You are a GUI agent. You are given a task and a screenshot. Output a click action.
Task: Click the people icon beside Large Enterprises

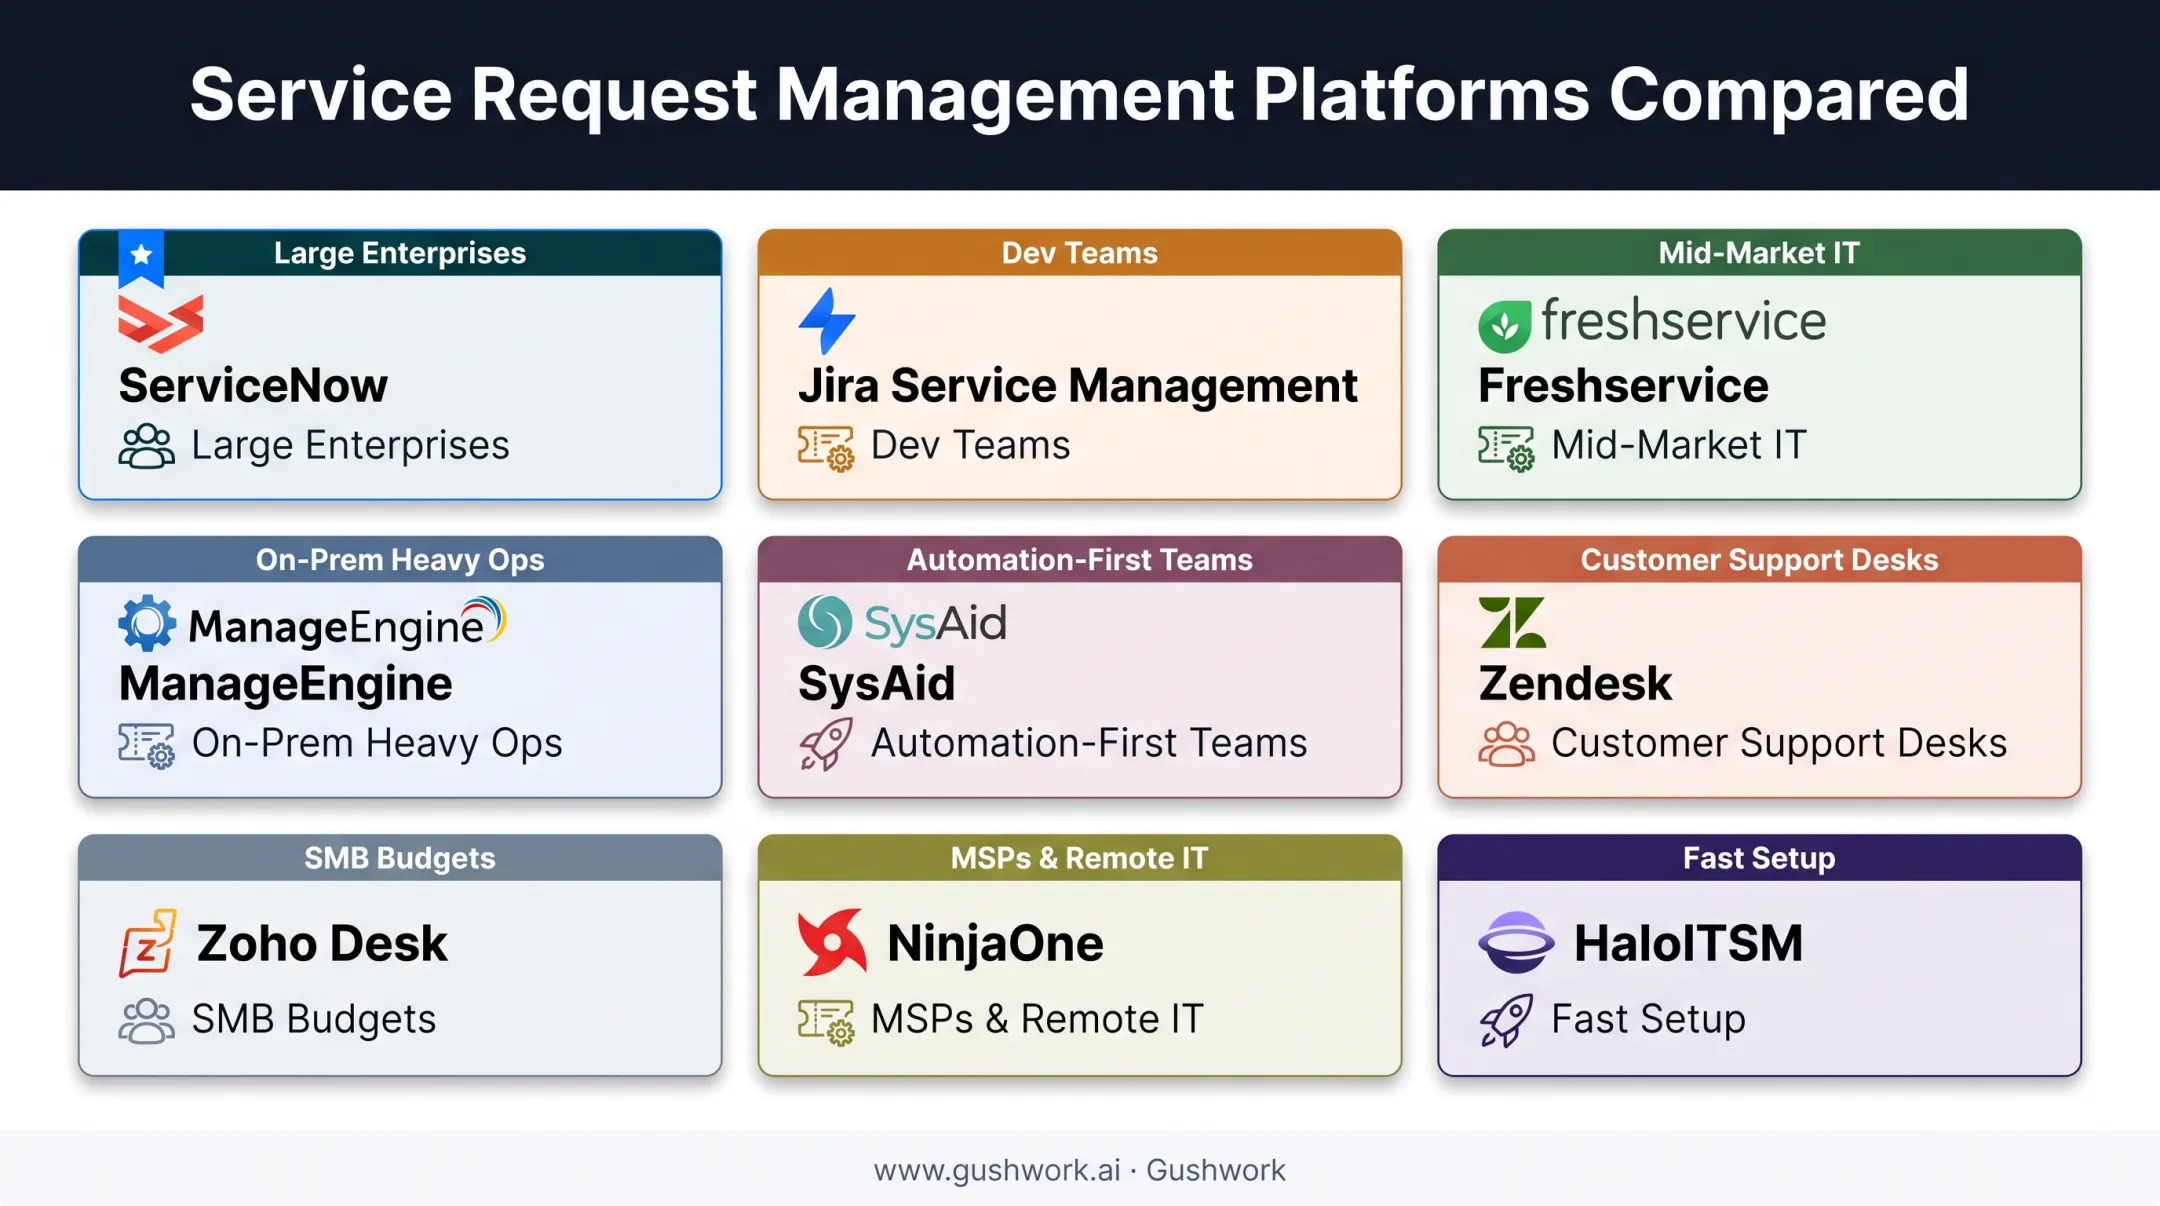pyautogui.click(x=147, y=446)
